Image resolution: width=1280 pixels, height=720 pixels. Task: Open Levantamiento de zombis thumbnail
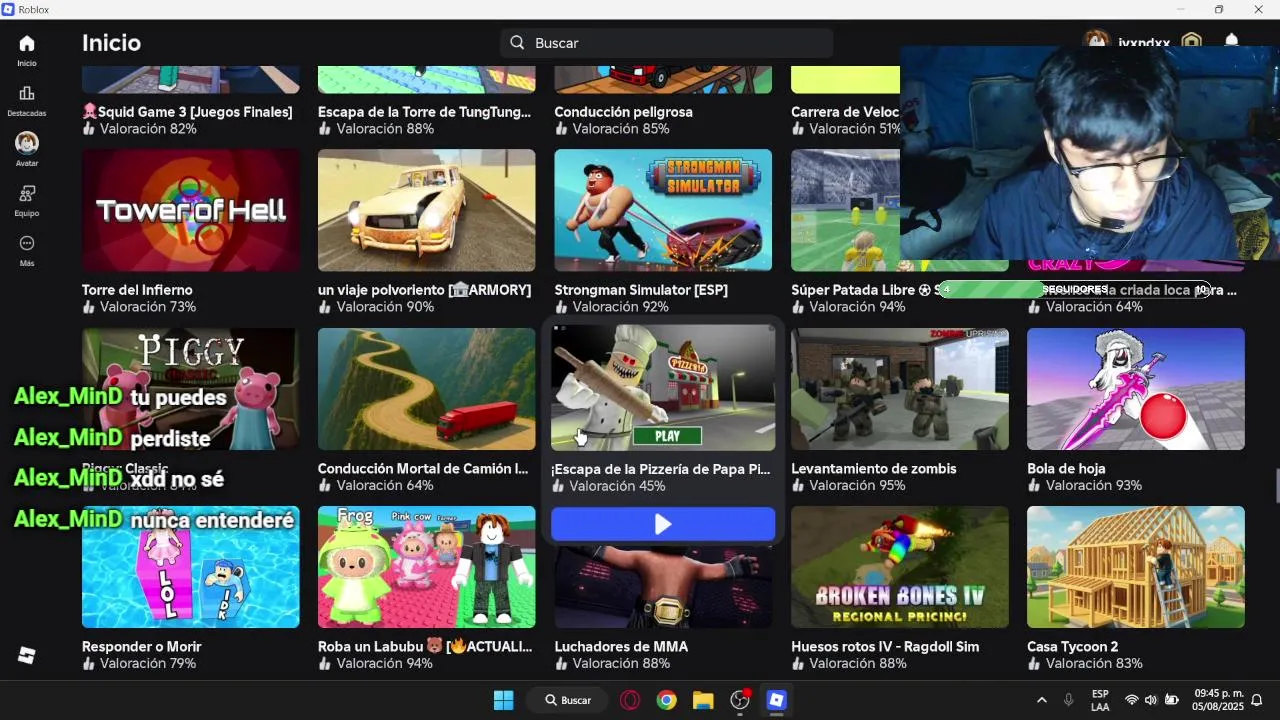click(x=900, y=388)
